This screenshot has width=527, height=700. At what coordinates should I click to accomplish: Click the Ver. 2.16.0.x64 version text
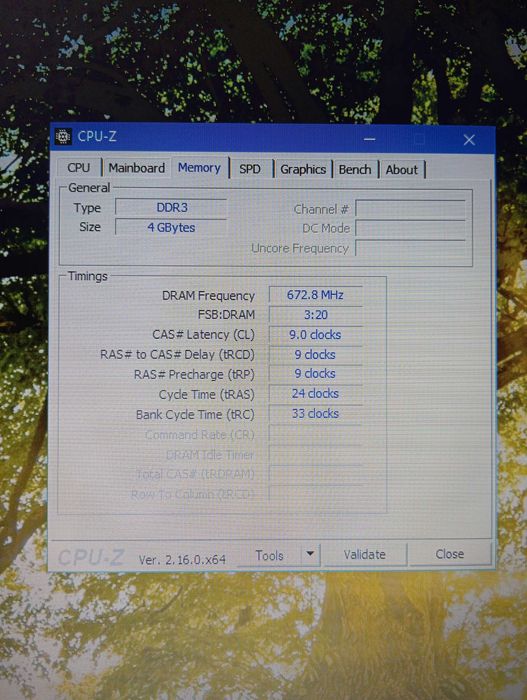click(x=182, y=559)
